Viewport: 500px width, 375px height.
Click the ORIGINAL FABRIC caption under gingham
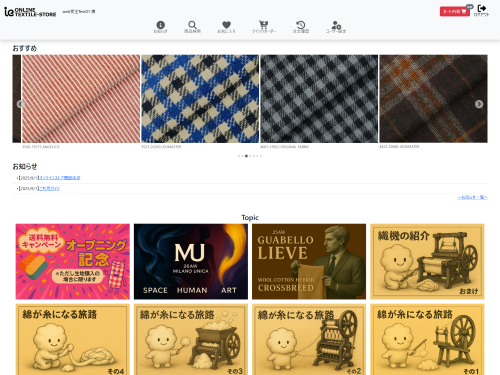(x=285, y=147)
